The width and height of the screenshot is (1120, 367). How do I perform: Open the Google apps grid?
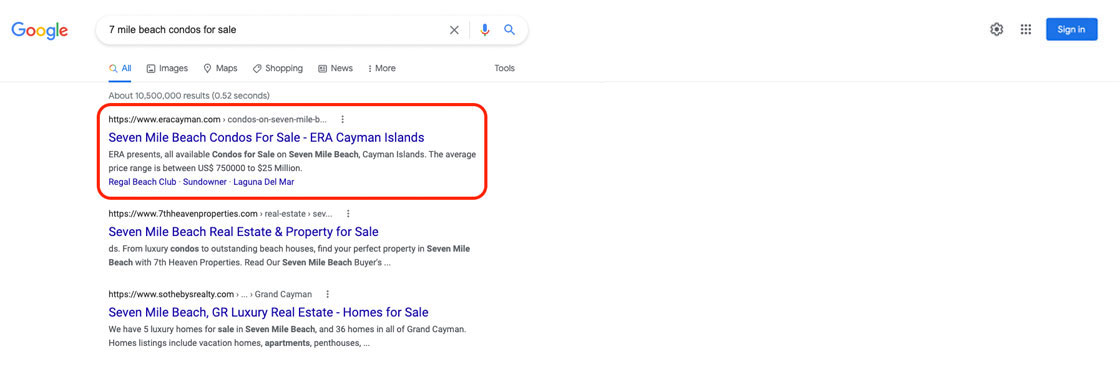tap(1026, 29)
